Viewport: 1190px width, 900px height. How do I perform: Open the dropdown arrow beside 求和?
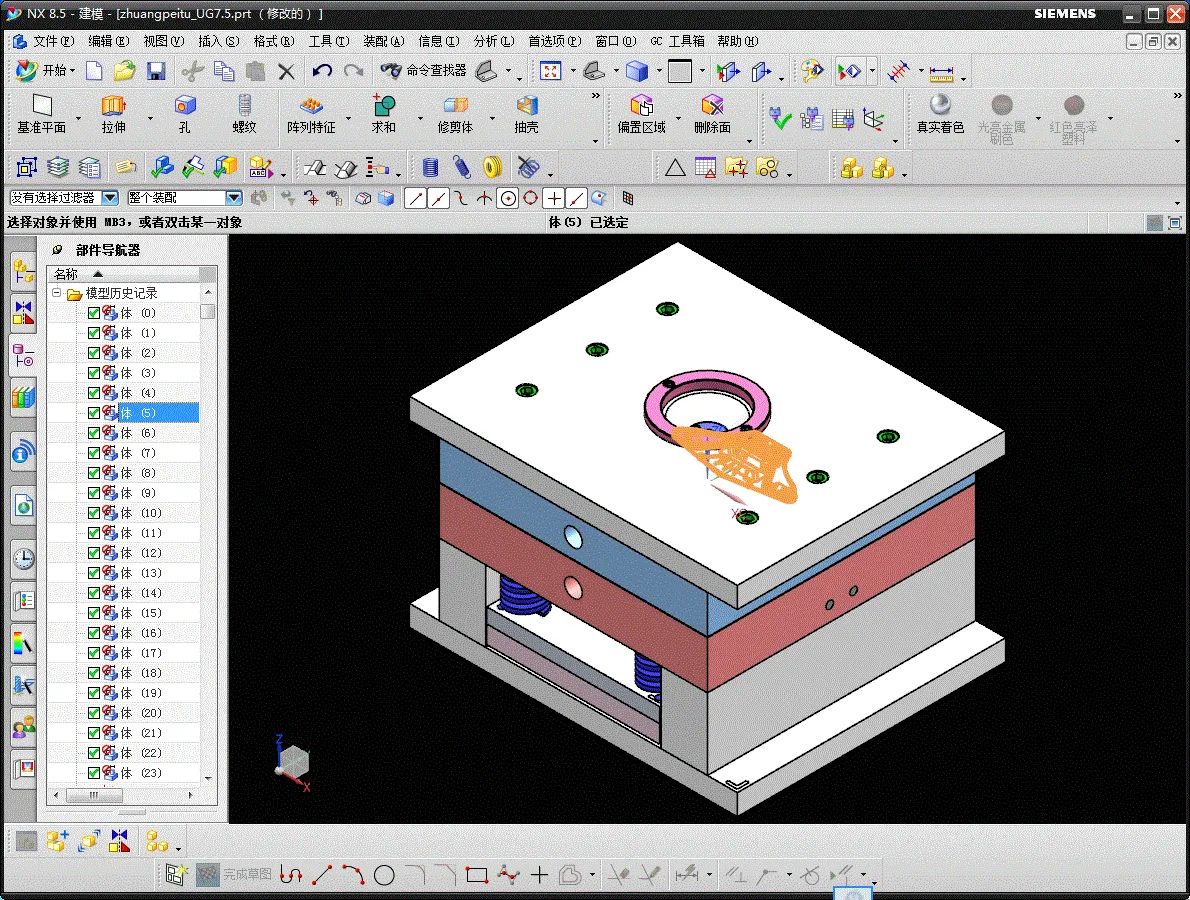(x=420, y=118)
